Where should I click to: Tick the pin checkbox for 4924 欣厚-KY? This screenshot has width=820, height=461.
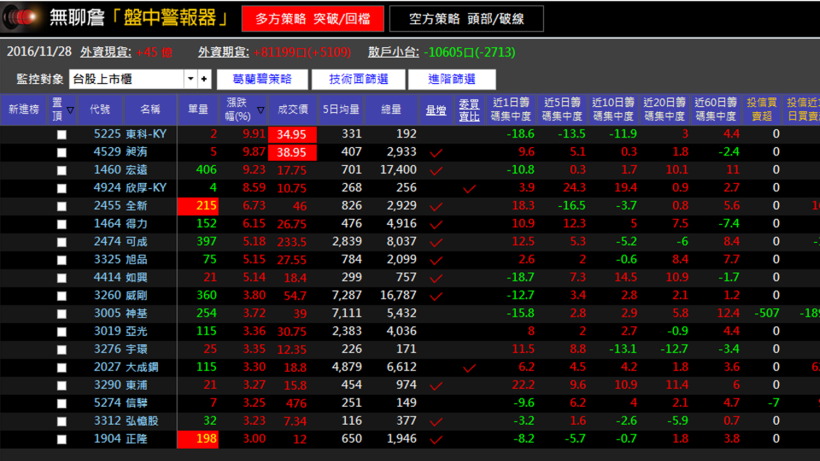click(62, 189)
